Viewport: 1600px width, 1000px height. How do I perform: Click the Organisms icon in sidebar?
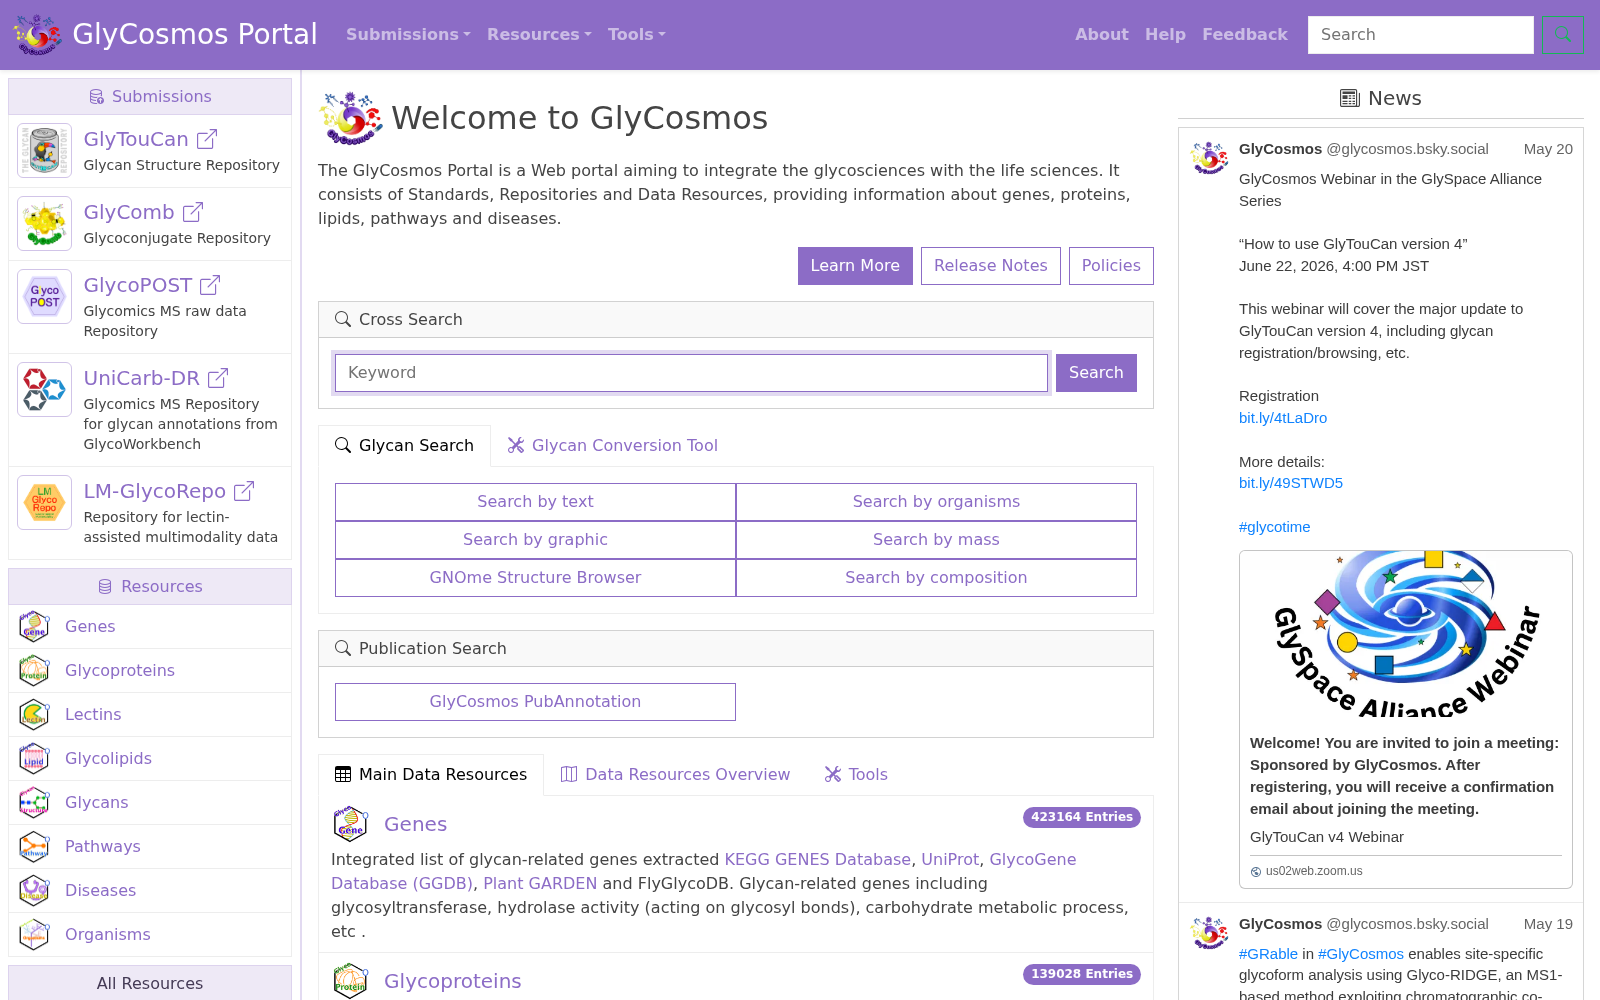(34, 934)
